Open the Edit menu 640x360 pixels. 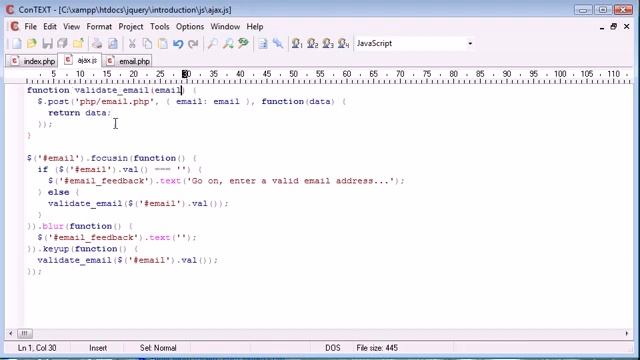point(50,27)
